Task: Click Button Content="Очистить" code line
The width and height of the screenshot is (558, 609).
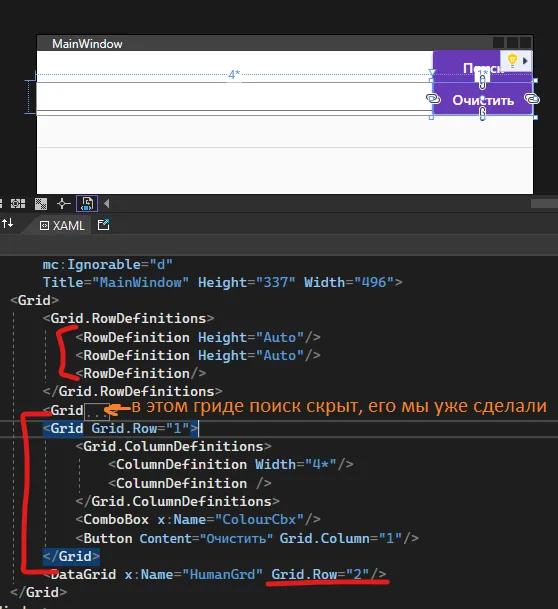Action: [x=247, y=538]
